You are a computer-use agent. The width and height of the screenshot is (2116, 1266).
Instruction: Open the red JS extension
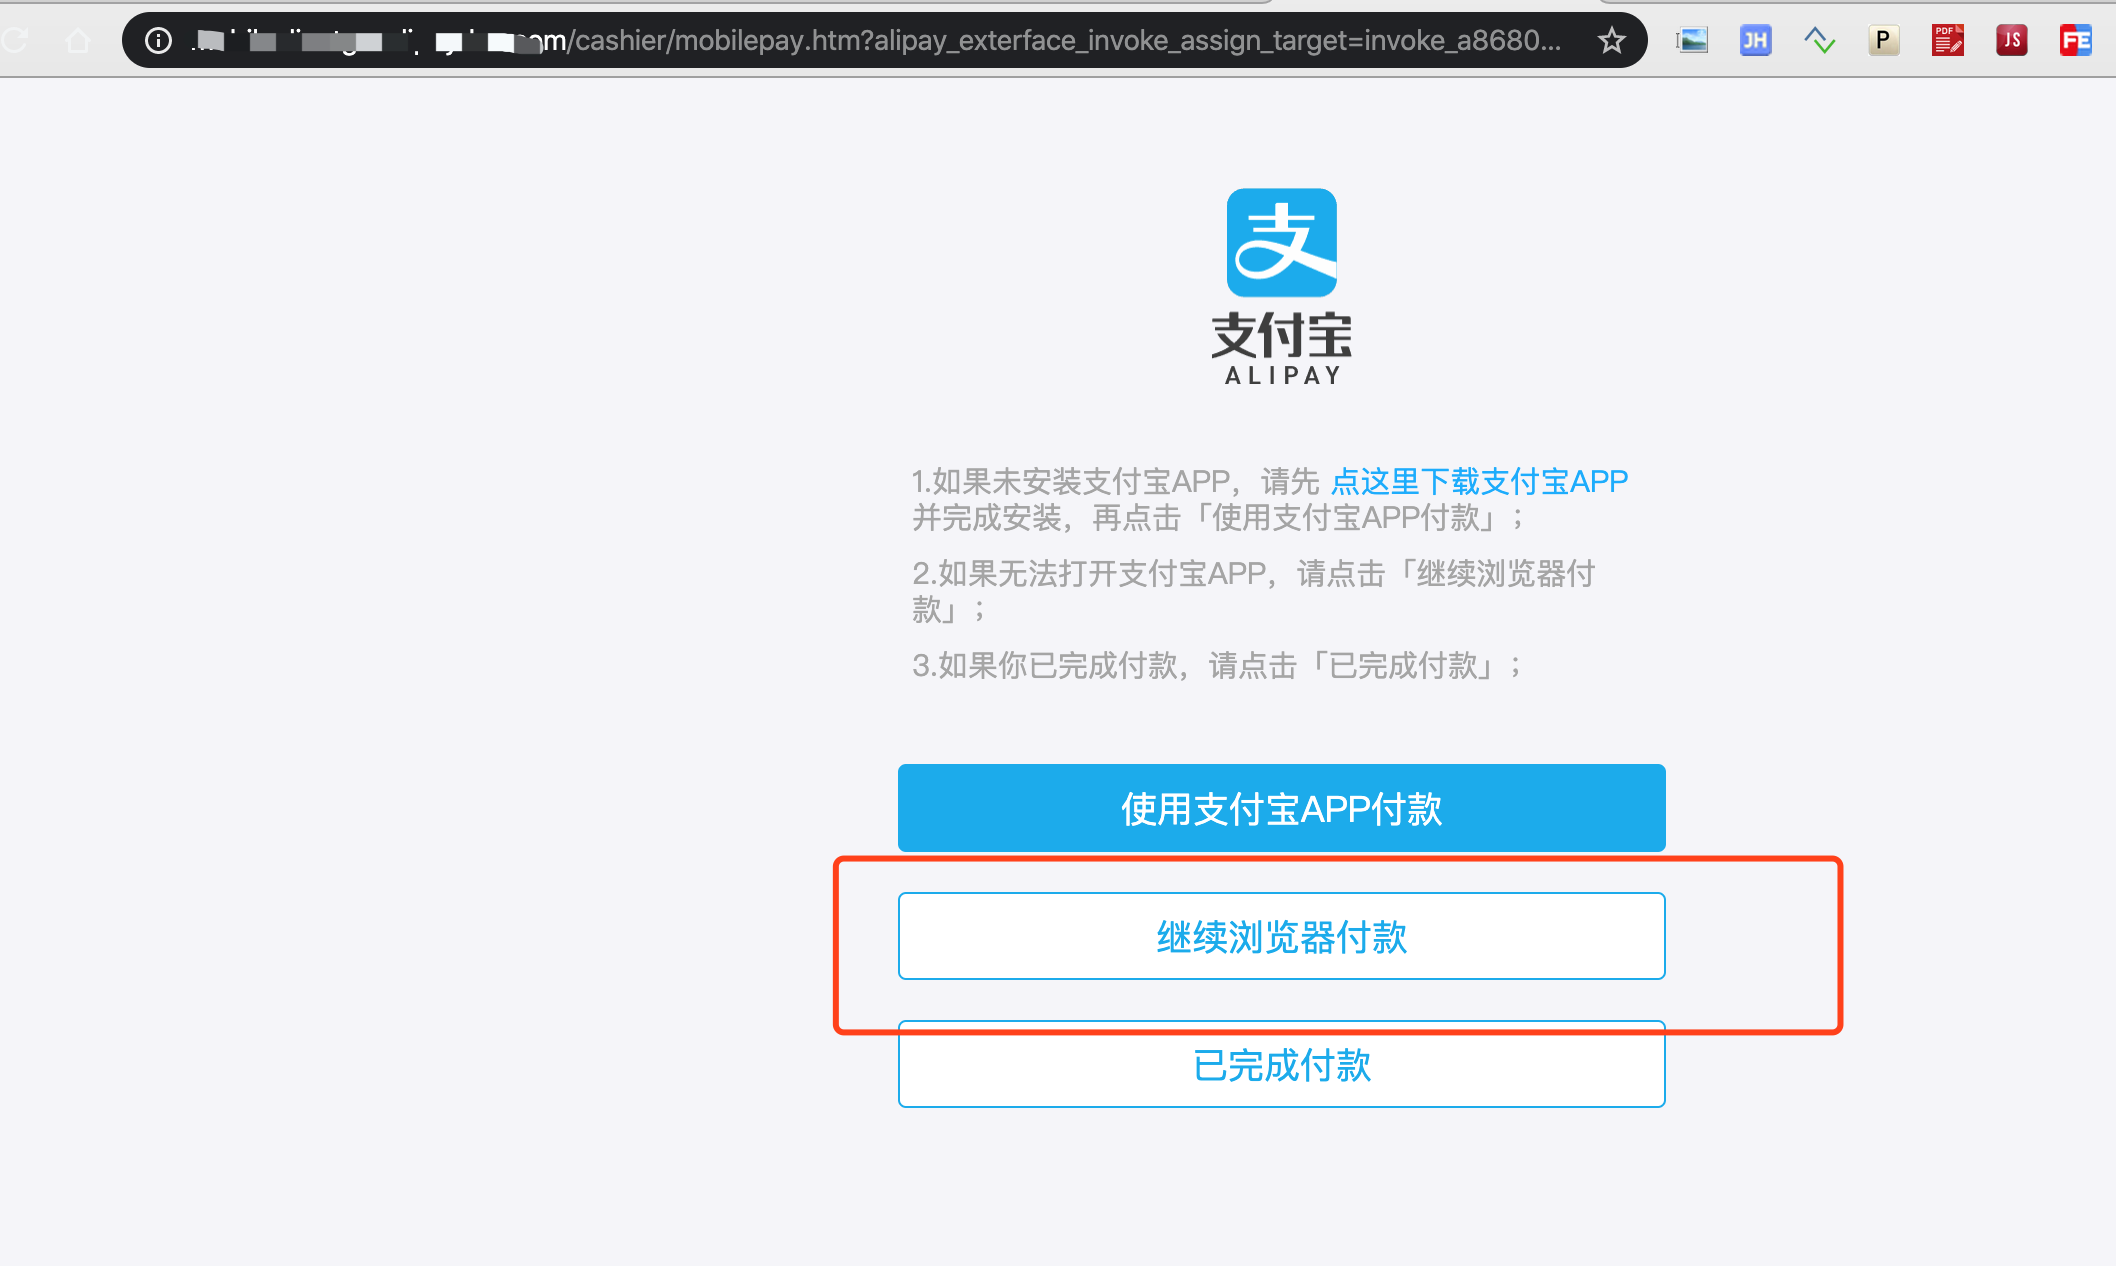pyautogui.click(x=2011, y=41)
